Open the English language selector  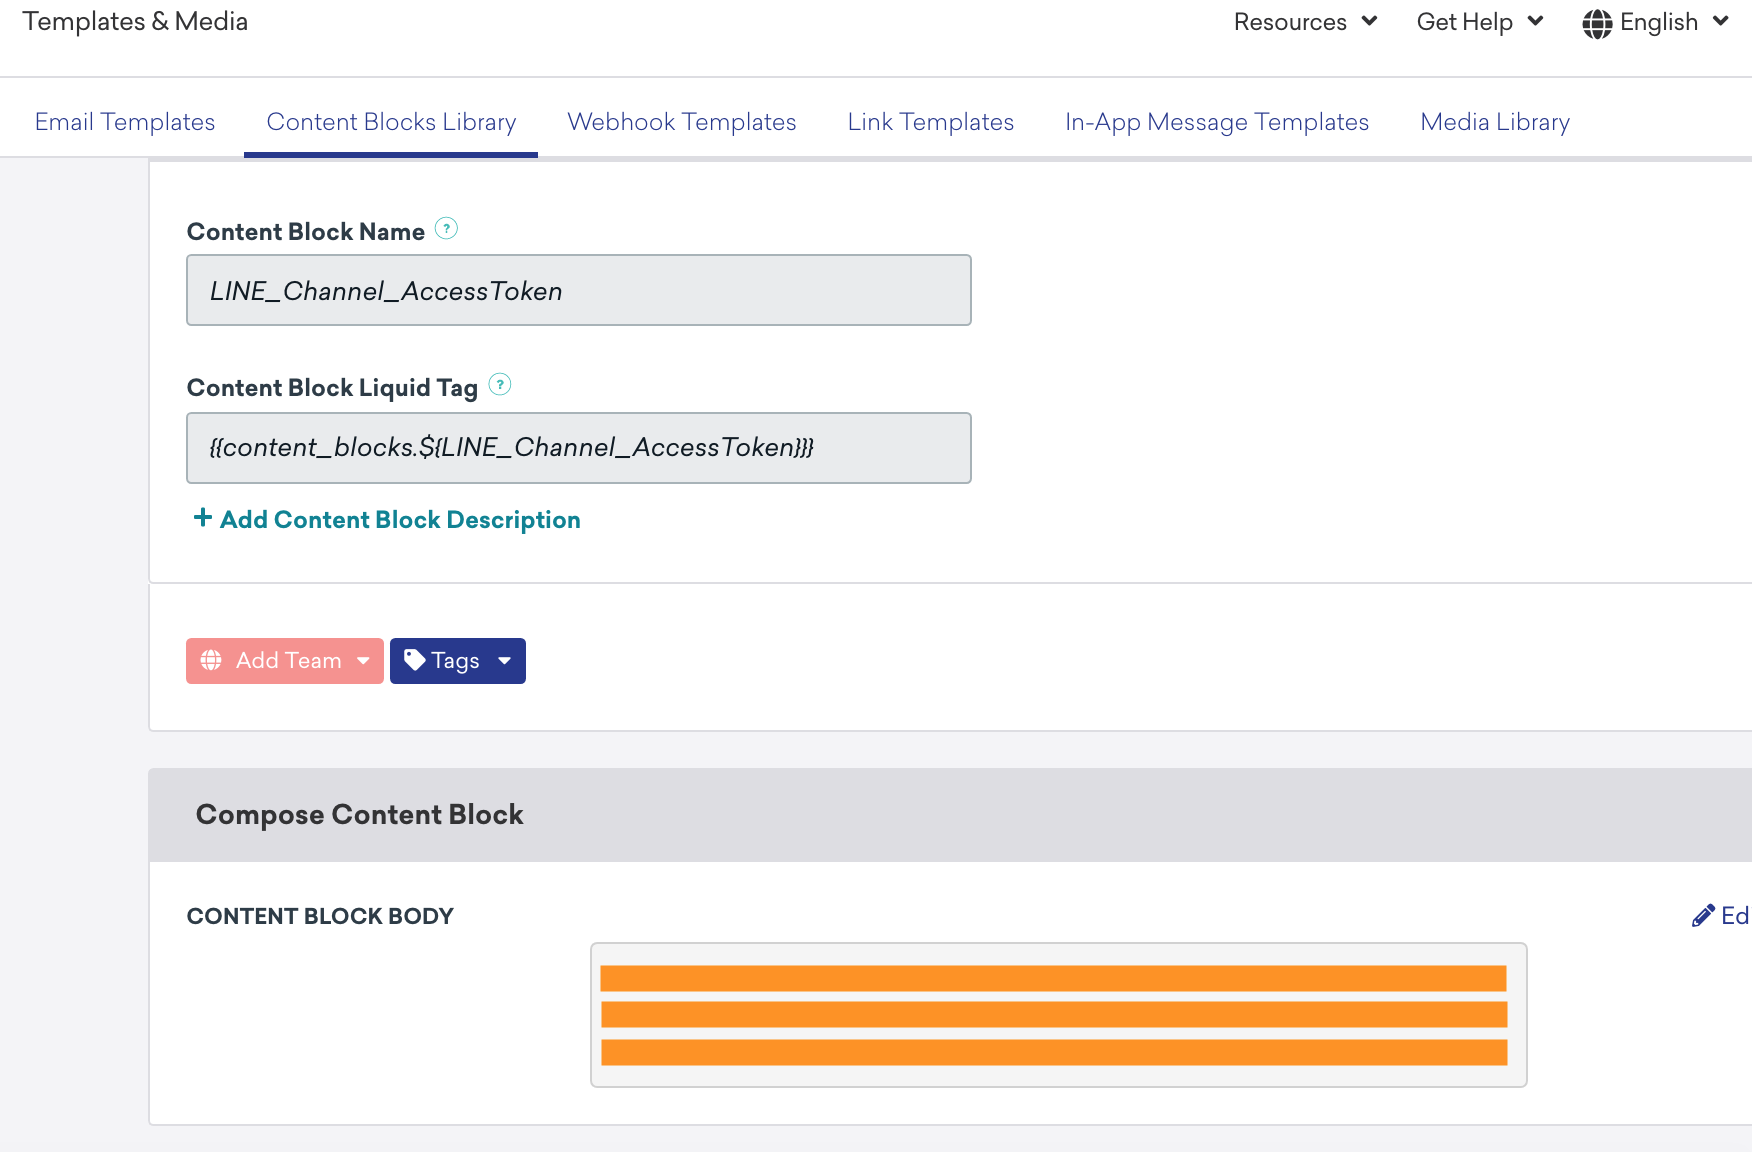(x=1656, y=22)
